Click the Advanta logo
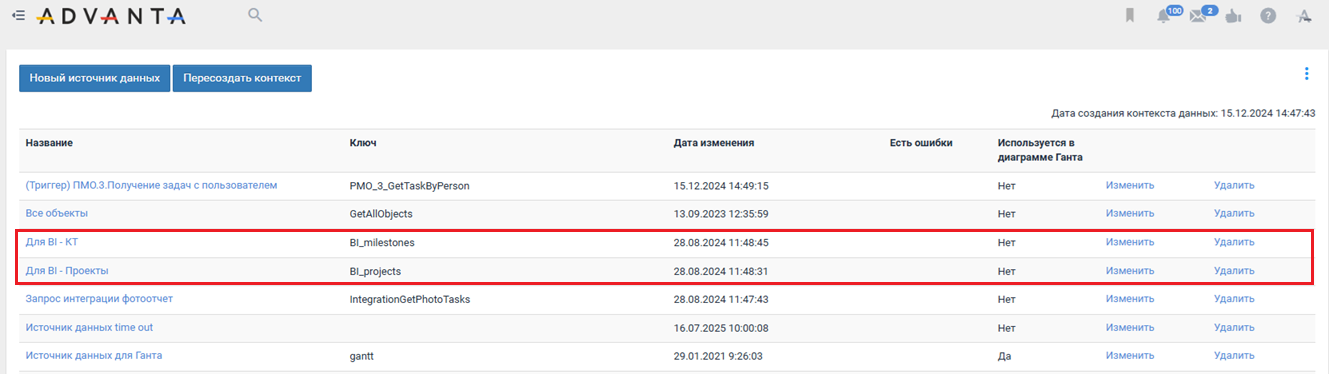The height and width of the screenshot is (374, 1329). click(110, 16)
